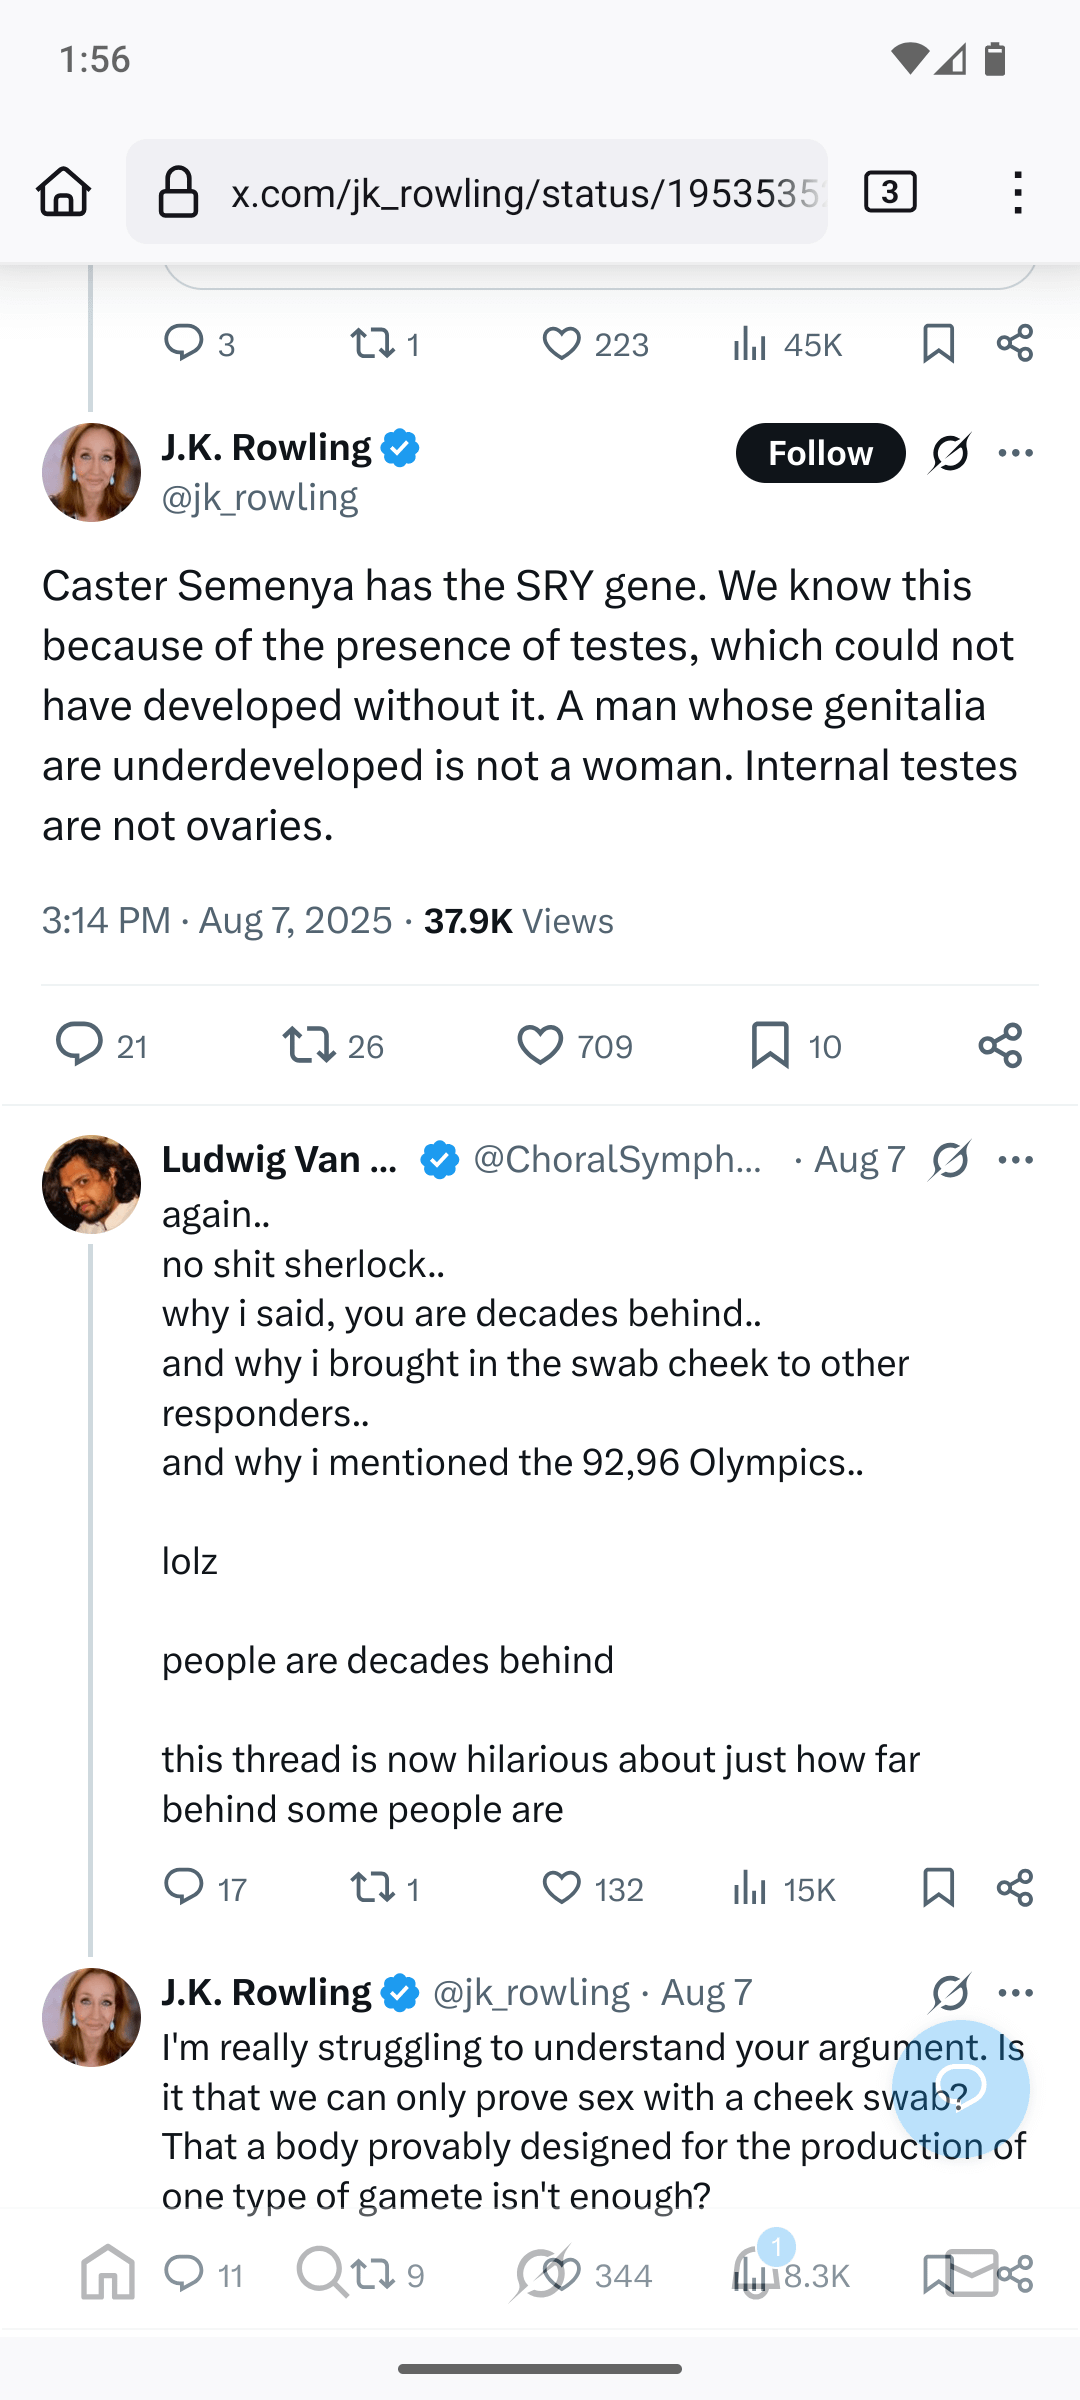Viewport: 1080px width, 2400px height.
Task: Open more options on Ludwig Van's reply
Action: 1016,1160
